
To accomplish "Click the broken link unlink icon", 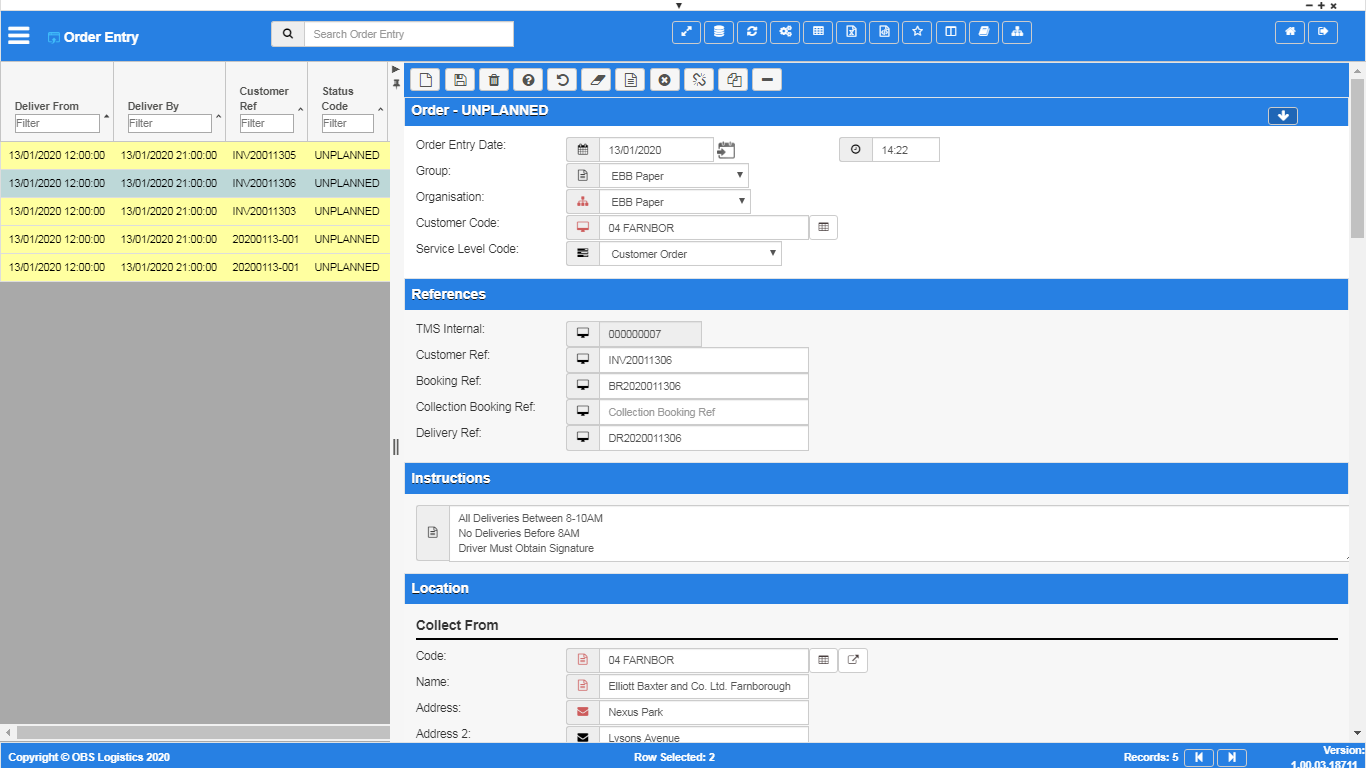I will (x=698, y=80).
